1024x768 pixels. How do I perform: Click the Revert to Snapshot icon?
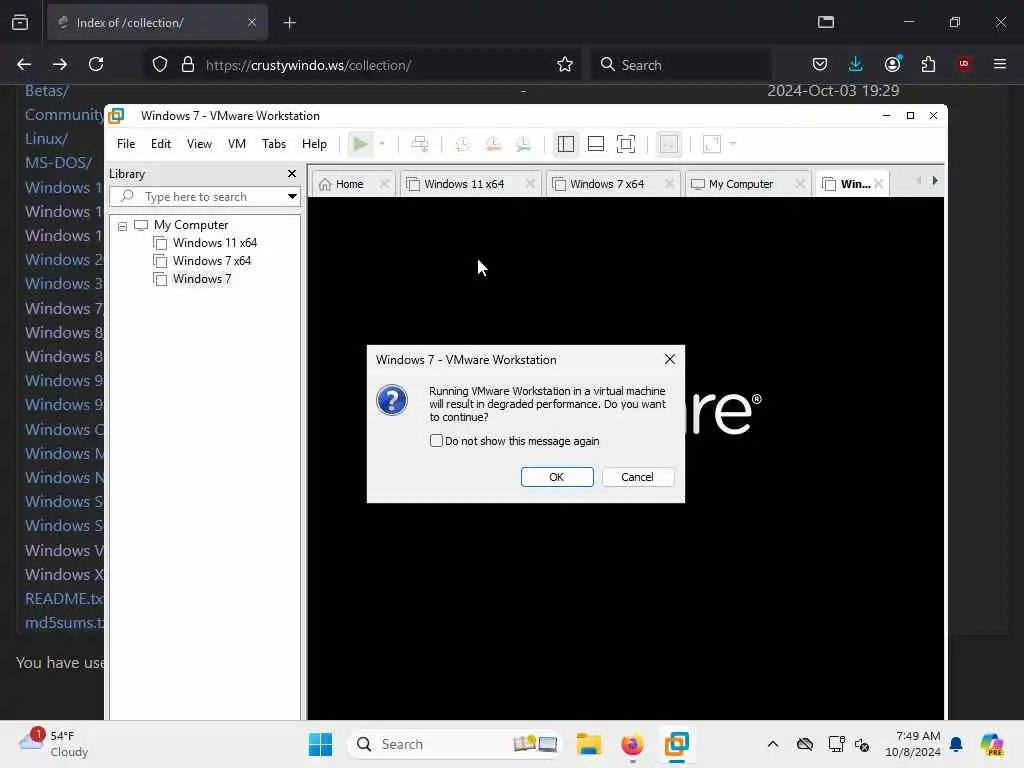click(x=493, y=144)
